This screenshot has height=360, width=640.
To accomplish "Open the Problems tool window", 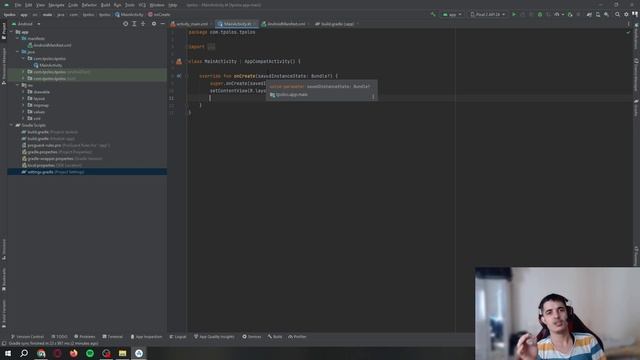I will tap(84, 337).
